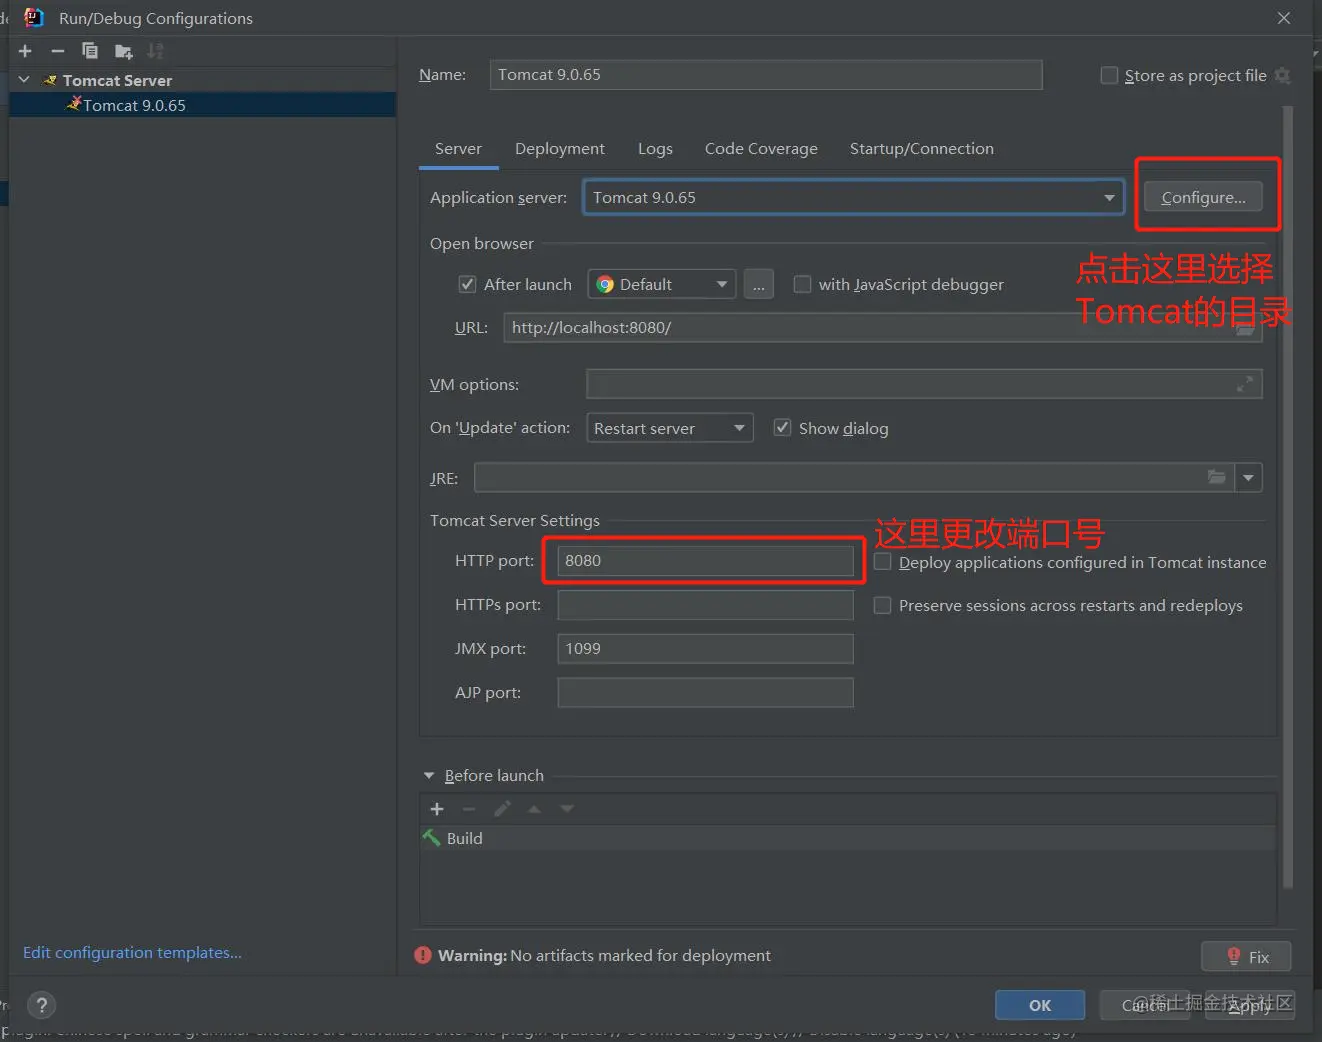Uncheck After launch open browser

467,285
